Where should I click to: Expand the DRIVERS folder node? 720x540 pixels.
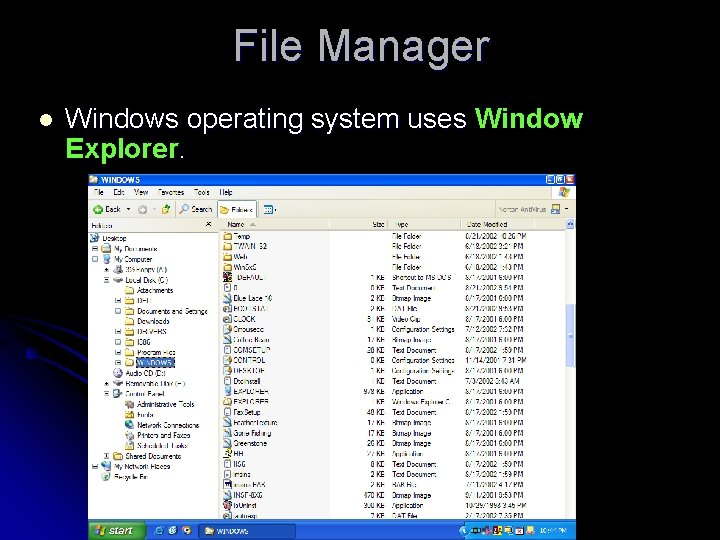(x=118, y=332)
